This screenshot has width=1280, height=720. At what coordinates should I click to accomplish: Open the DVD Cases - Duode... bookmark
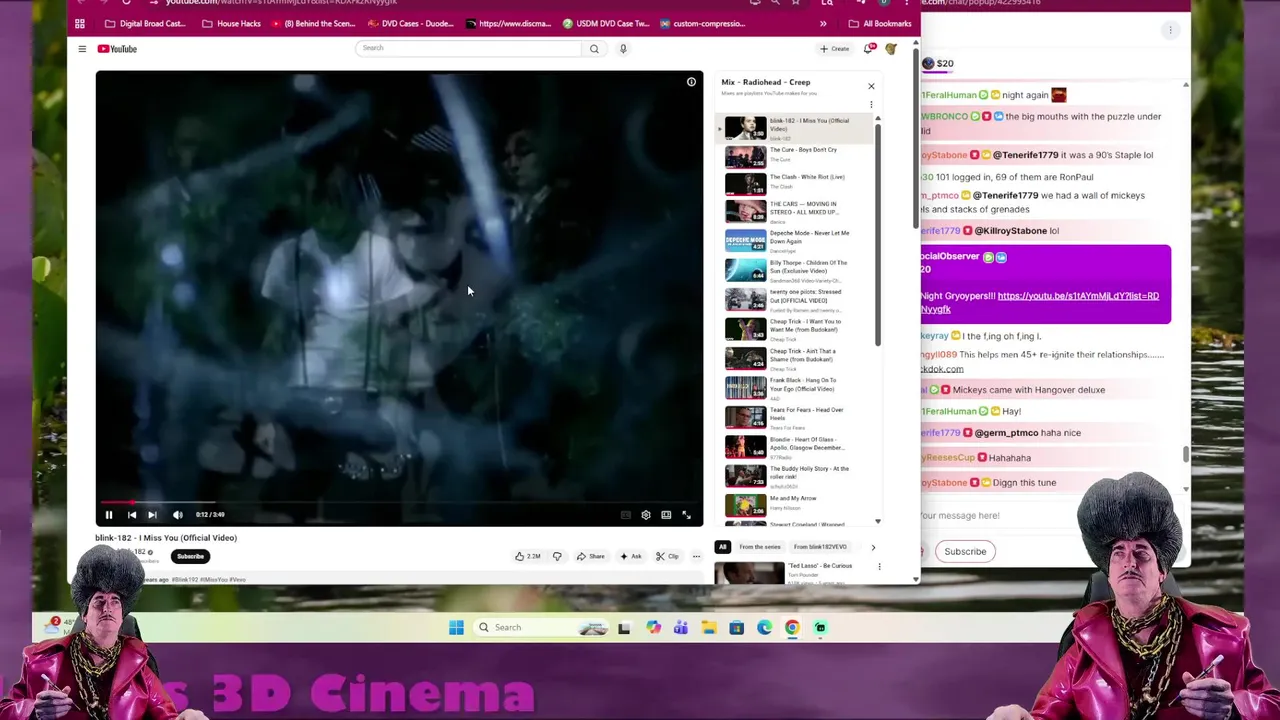click(410, 23)
